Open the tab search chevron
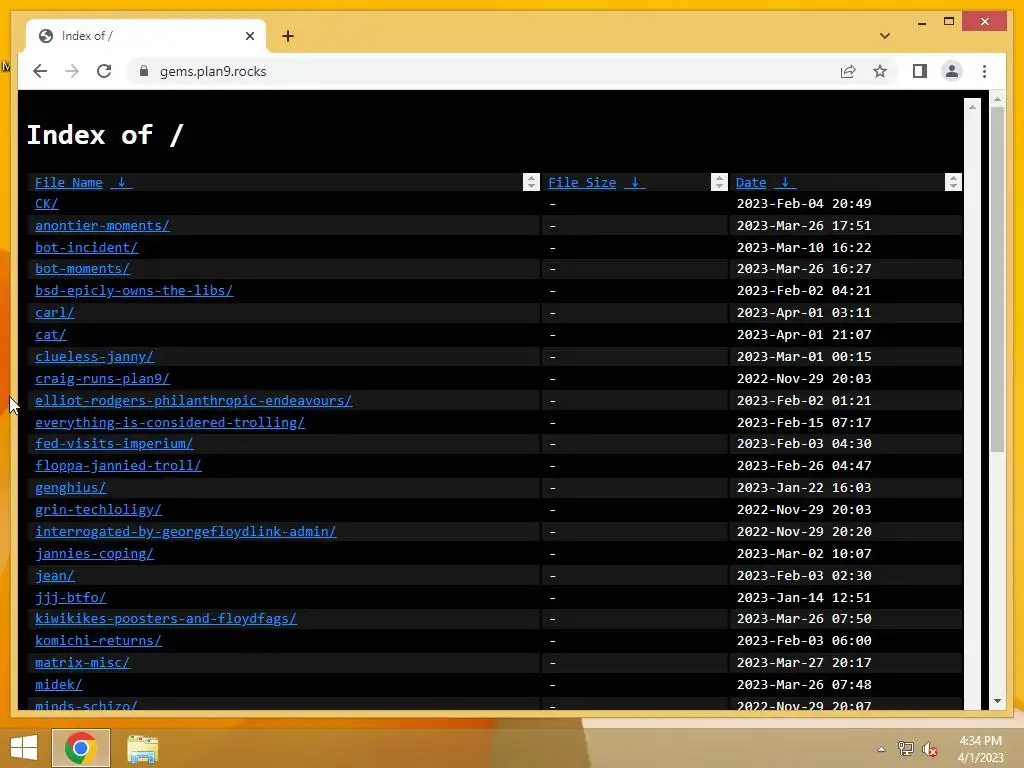The height and width of the screenshot is (768, 1024). tap(885, 36)
